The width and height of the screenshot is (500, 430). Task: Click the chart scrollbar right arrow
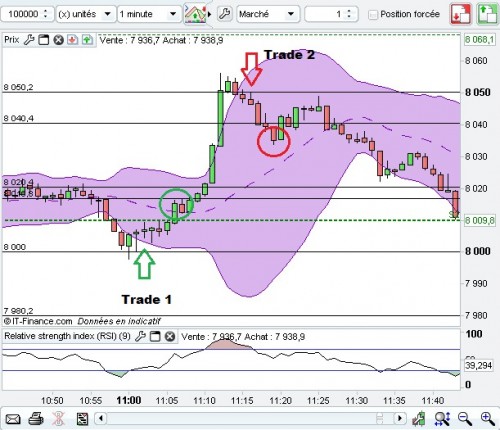click(x=399, y=418)
